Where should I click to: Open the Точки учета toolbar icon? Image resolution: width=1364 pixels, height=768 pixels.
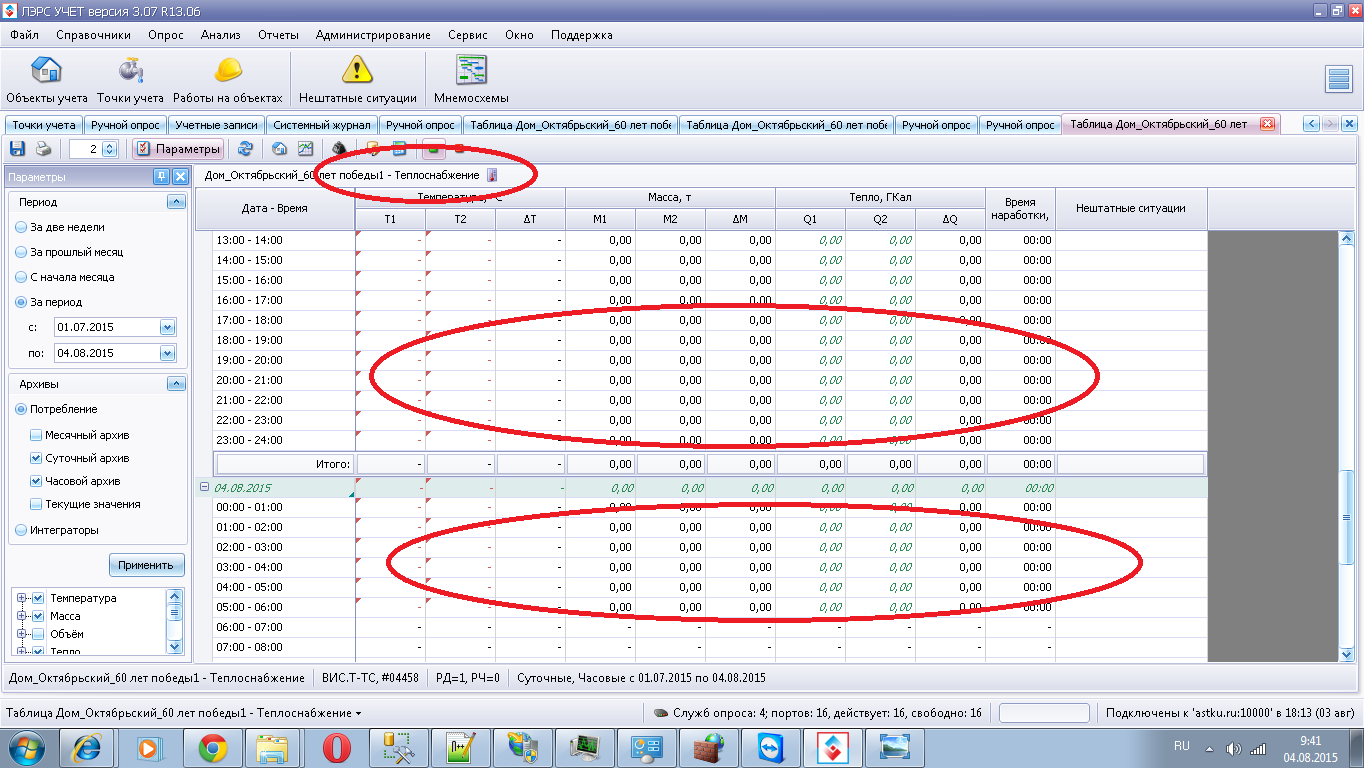click(x=130, y=79)
